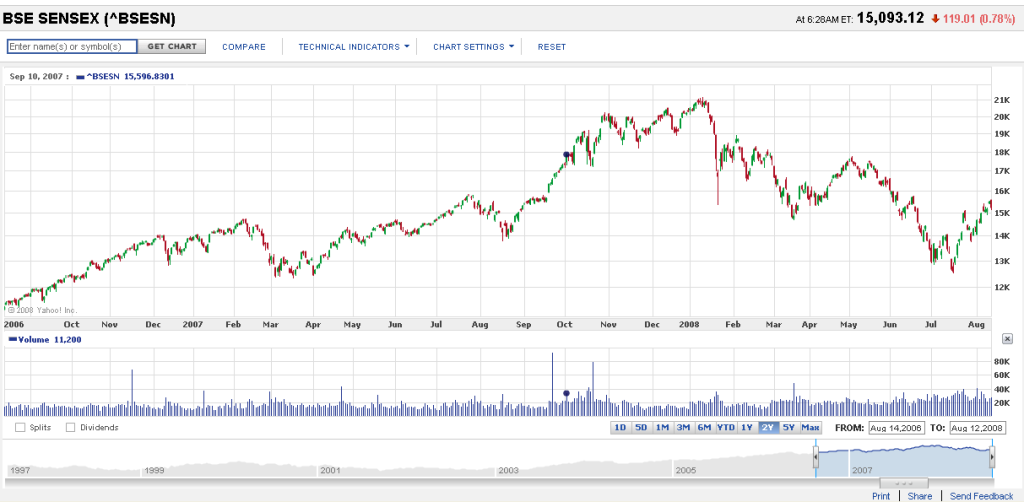Click the 2005 label in overview timeline
Viewport: 1024px width, 502px height.
coord(686,470)
